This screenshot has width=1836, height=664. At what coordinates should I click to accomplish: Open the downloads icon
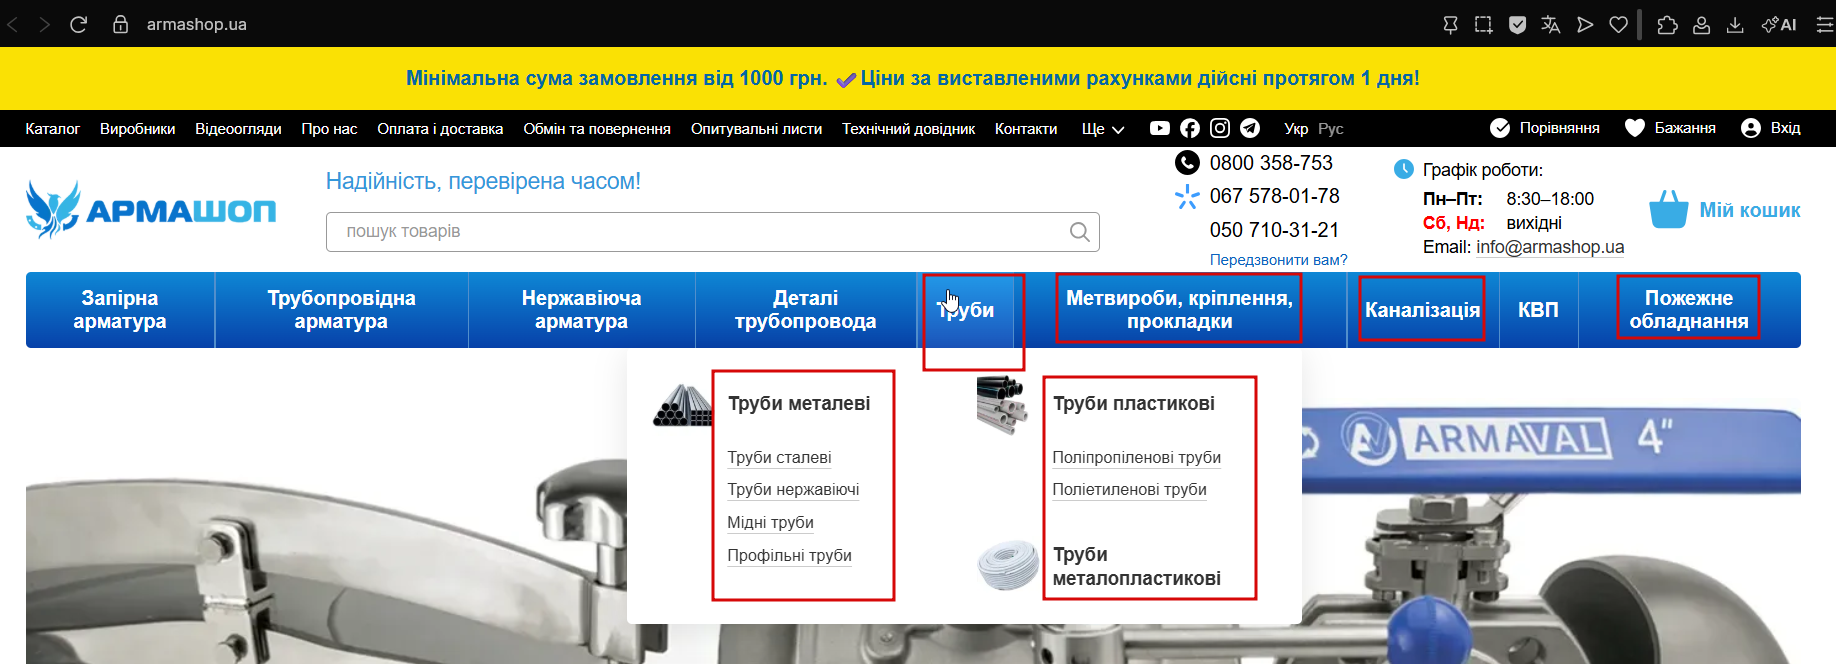[x=1735, y=25]
